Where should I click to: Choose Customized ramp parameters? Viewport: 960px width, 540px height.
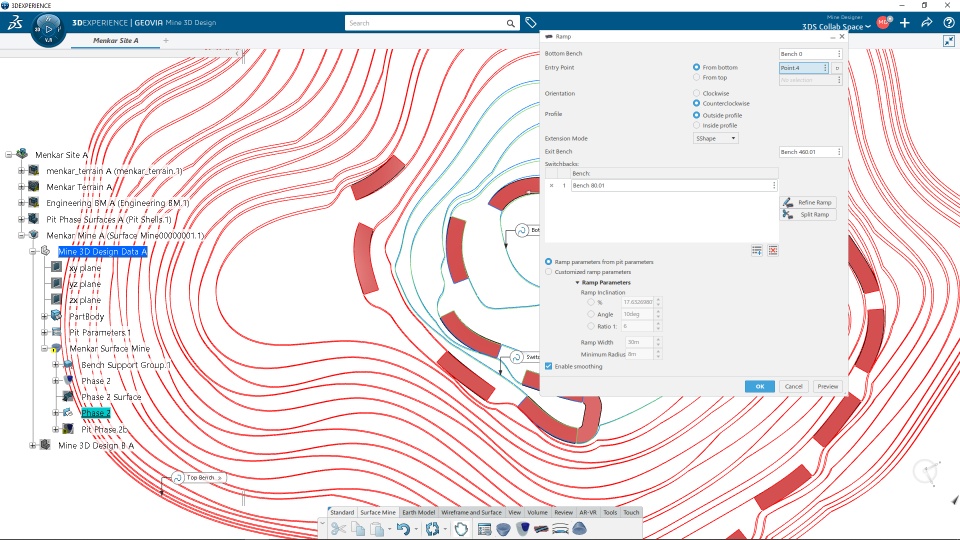[x=549, y=272]
